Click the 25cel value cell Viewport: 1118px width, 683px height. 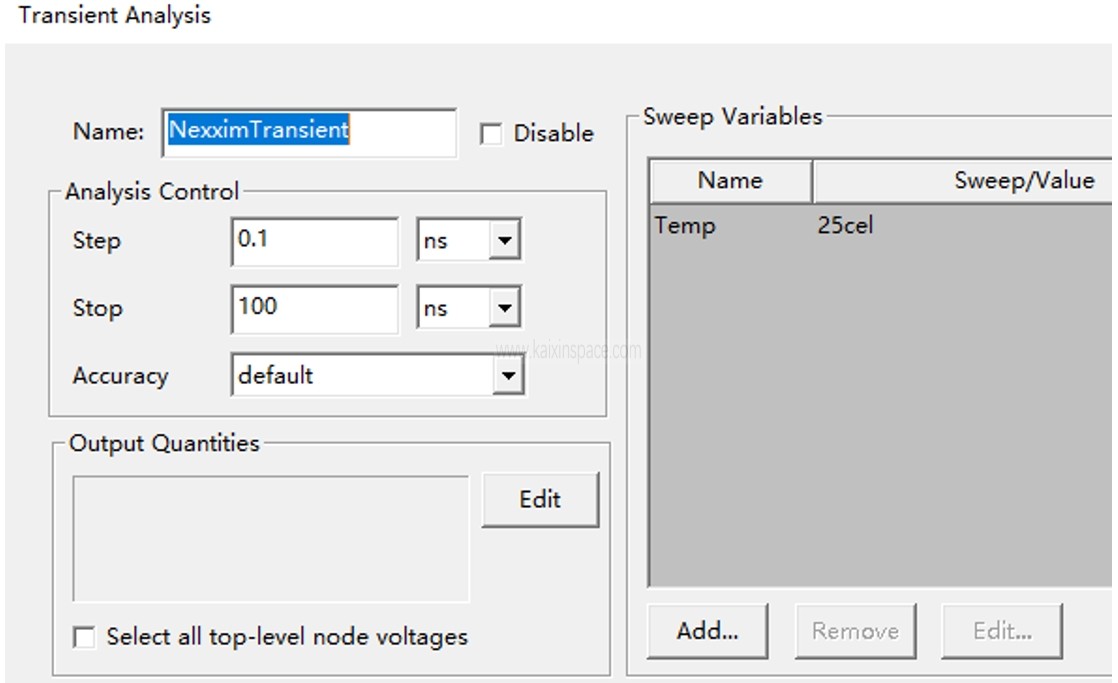pos(845,226)
